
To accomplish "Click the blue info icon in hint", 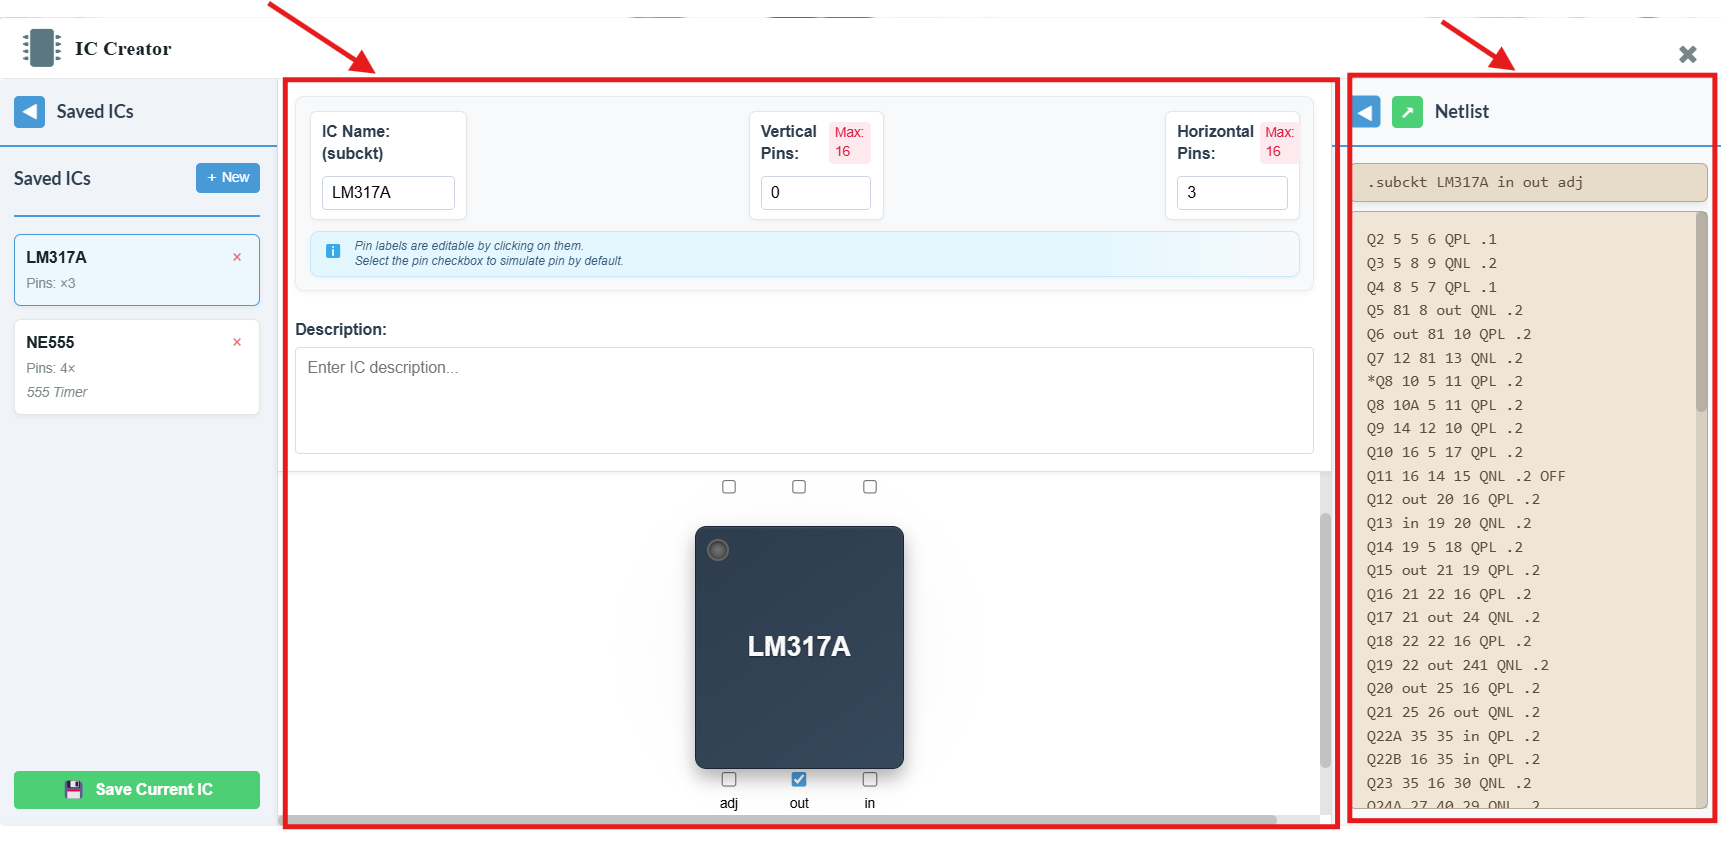I will coord(333,252).
